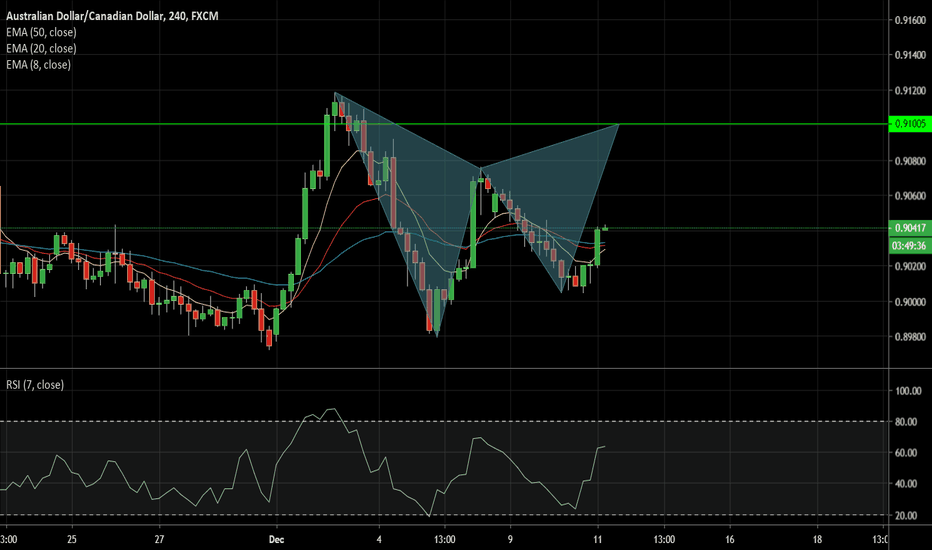Click the 0.89800 price axis value
Screen dimensions: 932x550
coord(911,337)
